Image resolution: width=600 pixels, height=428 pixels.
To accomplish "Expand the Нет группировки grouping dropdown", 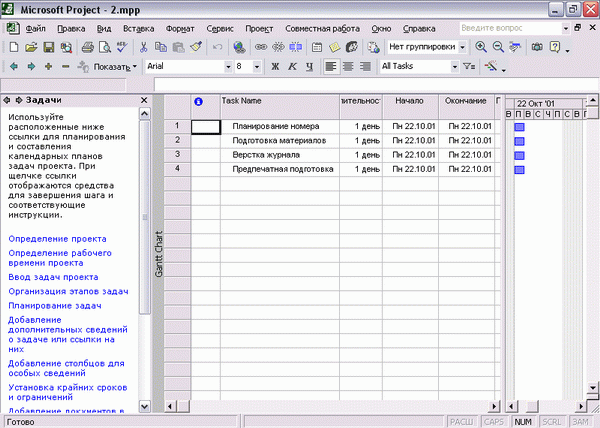I will coord(462,47).
